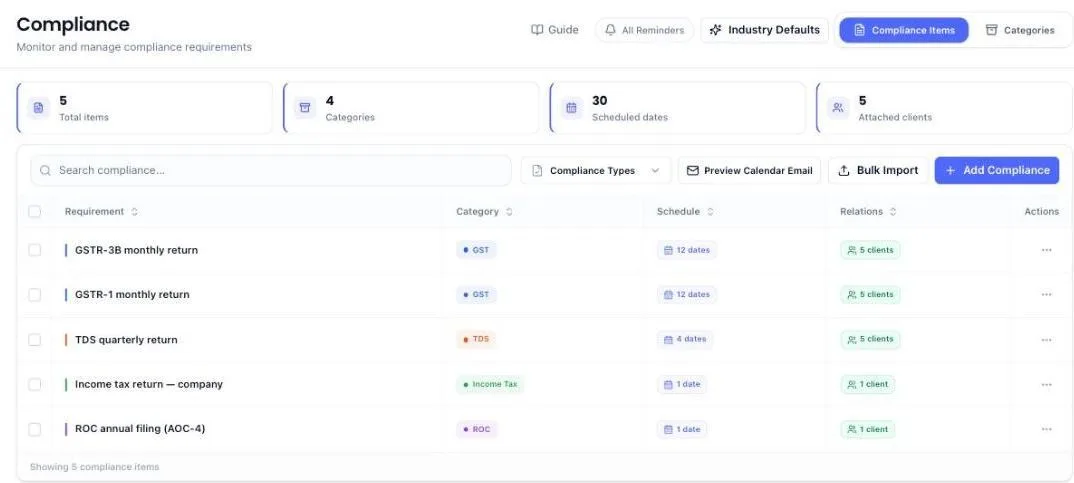Click 'GSTR-1 monthly return' requirement name

pos(132,295)
